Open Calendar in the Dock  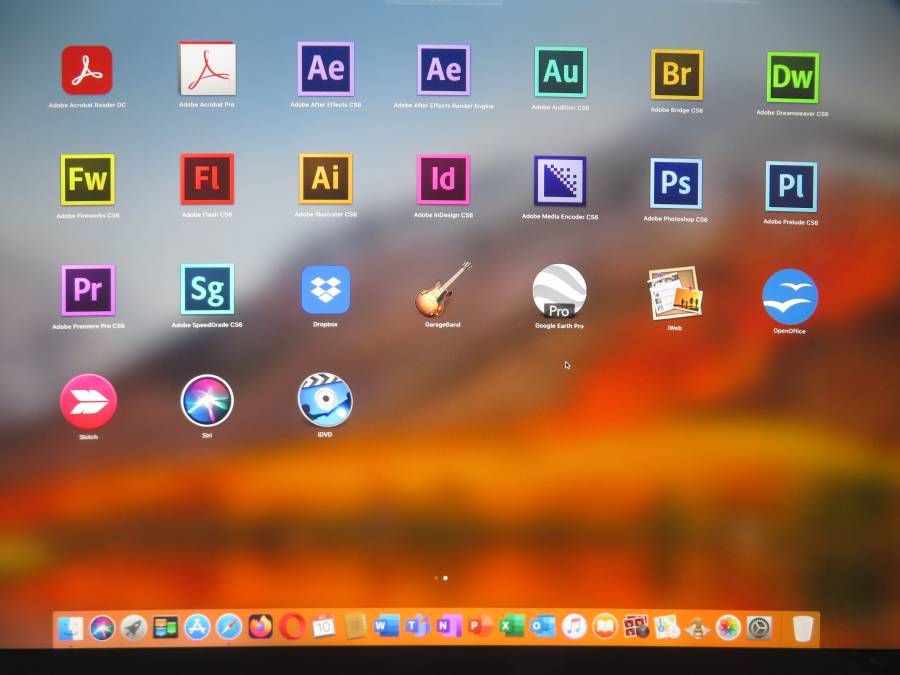coord(324,627)
